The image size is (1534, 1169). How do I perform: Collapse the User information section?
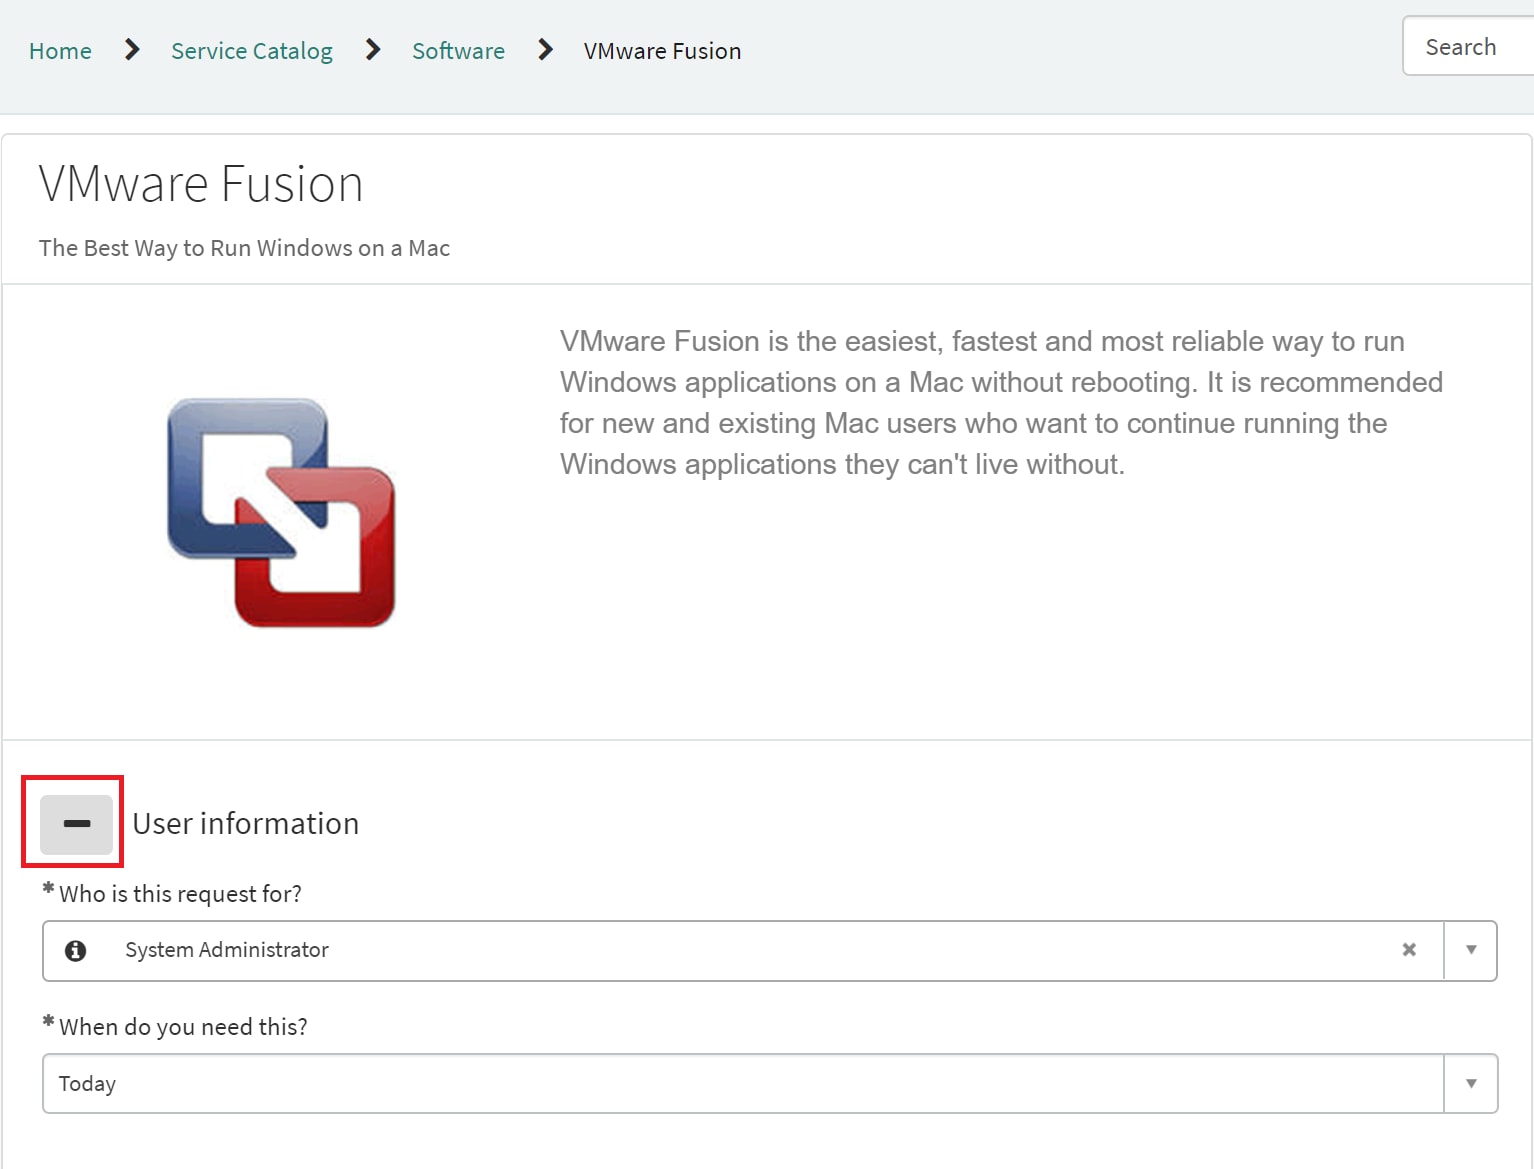point(76,824)
